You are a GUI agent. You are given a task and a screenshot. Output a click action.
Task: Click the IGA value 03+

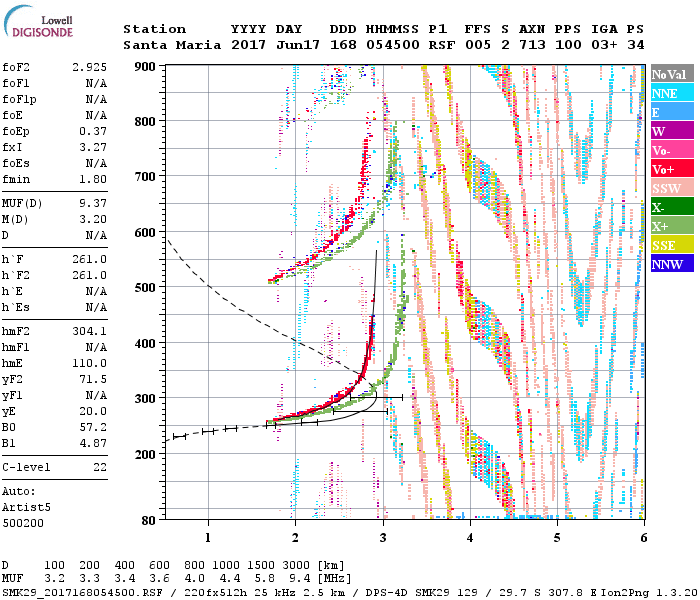604,45
